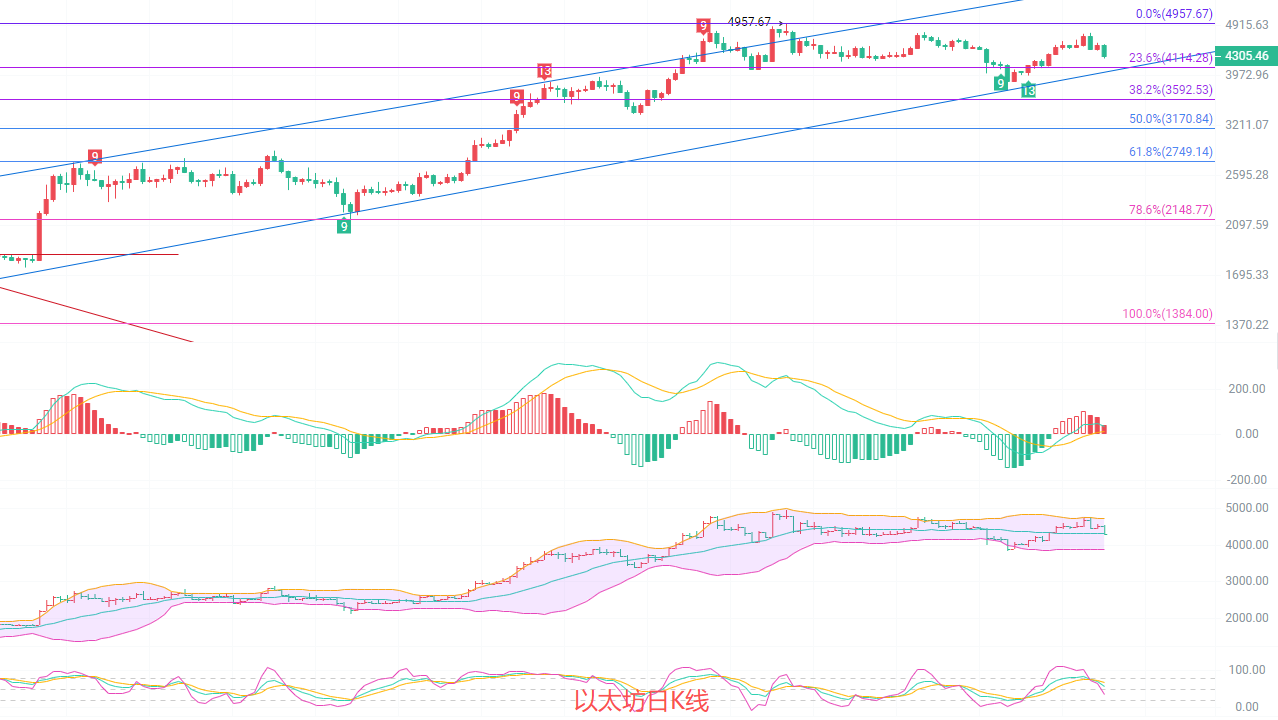Select green 9 marker beside green 13
Viewport: 1278px width, 720px height.
1000,83
